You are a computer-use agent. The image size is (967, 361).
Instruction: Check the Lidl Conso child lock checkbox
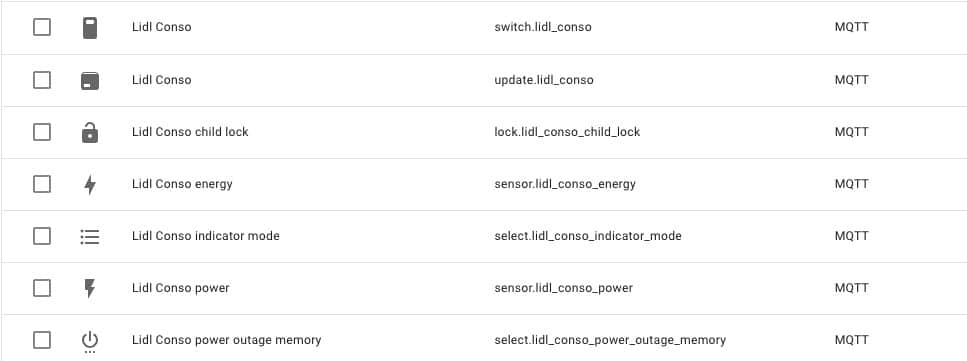42,131
